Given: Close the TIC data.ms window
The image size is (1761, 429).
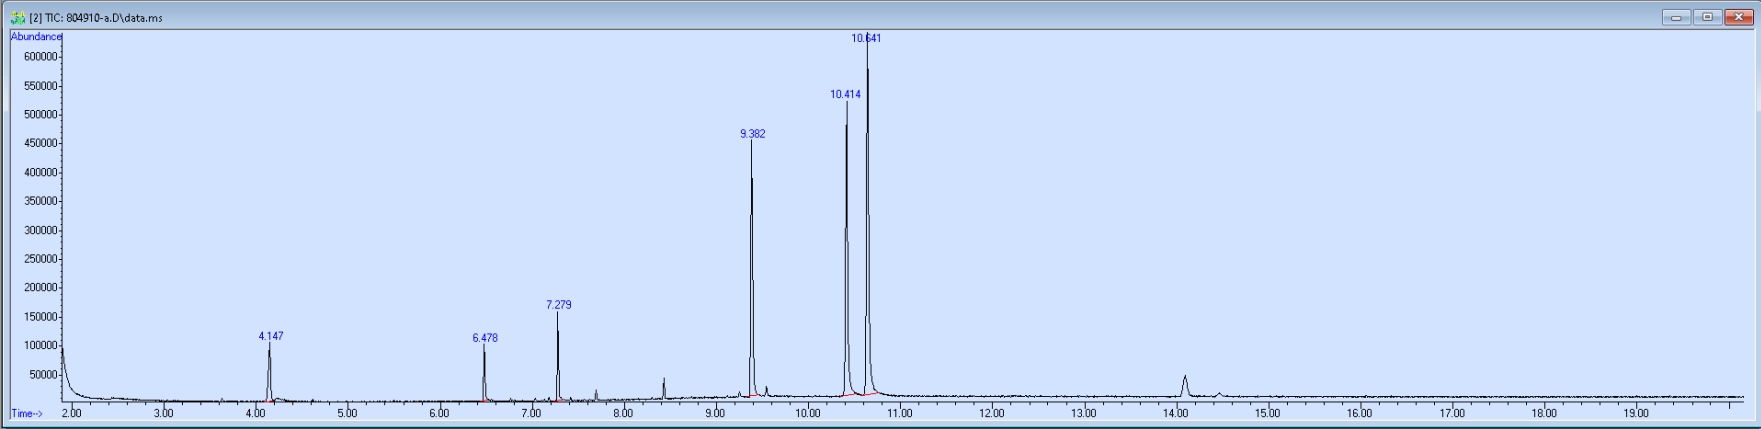Looking at the screenshot, I should (x=1738, y=17).
